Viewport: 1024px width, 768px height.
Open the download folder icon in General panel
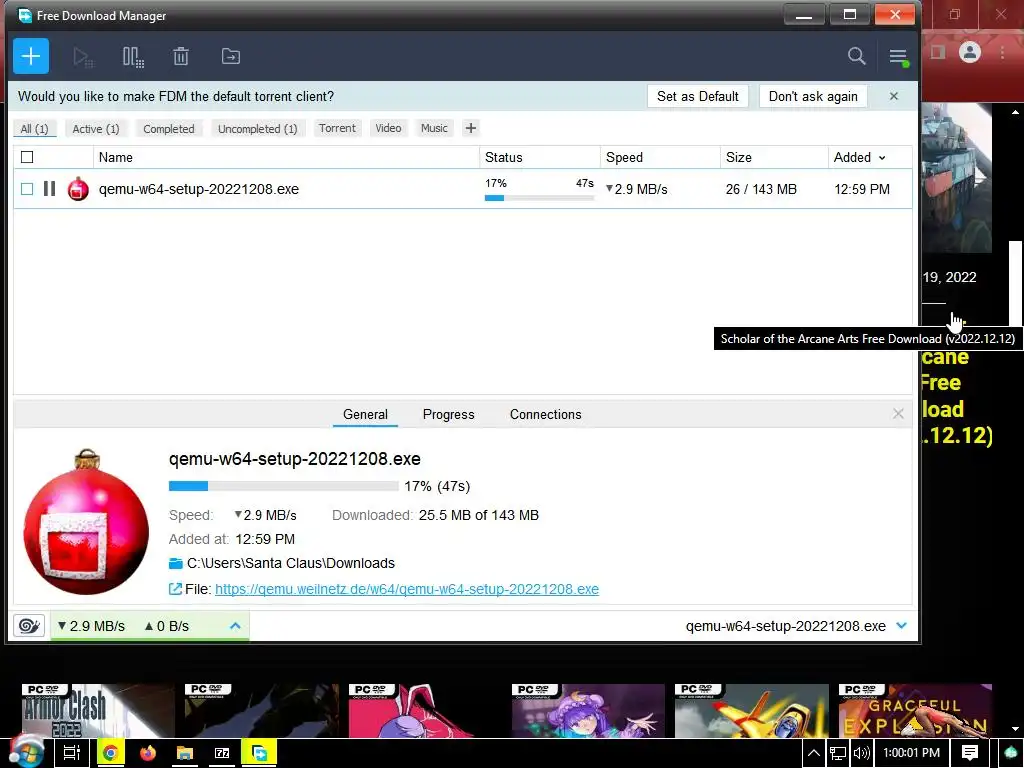[175, 563]
